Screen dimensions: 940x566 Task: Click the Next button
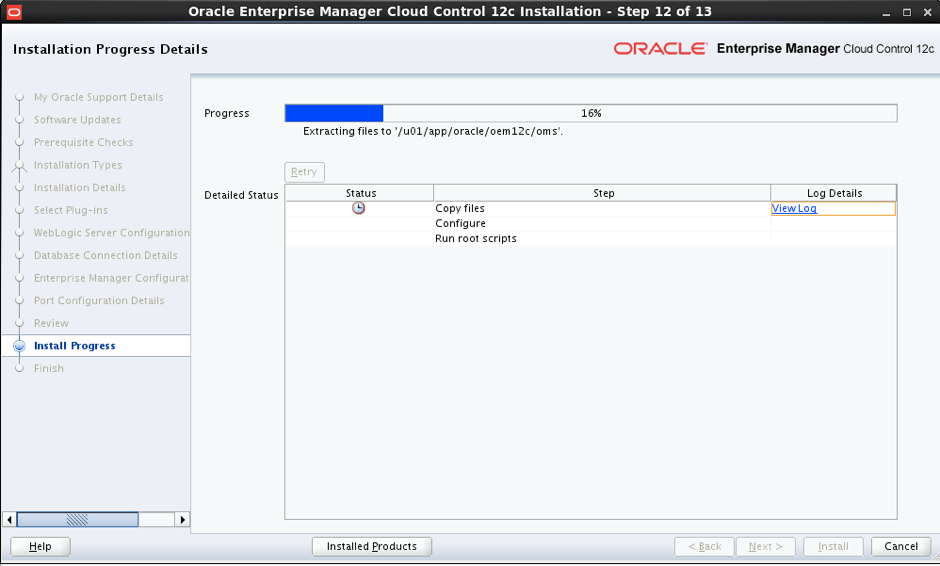[x=766, y=546]
